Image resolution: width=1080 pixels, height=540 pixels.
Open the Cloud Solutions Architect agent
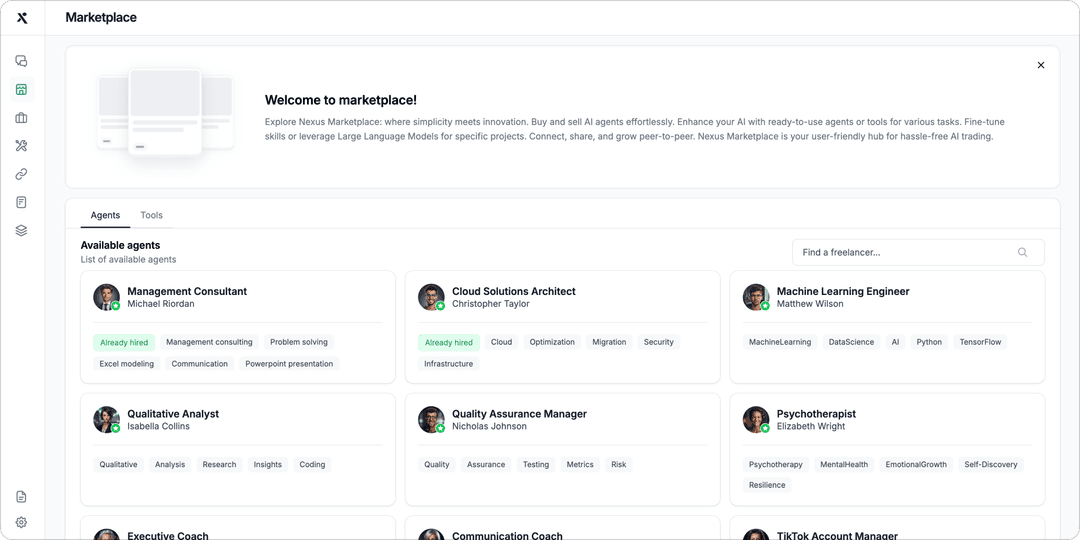tap(513, 292)
